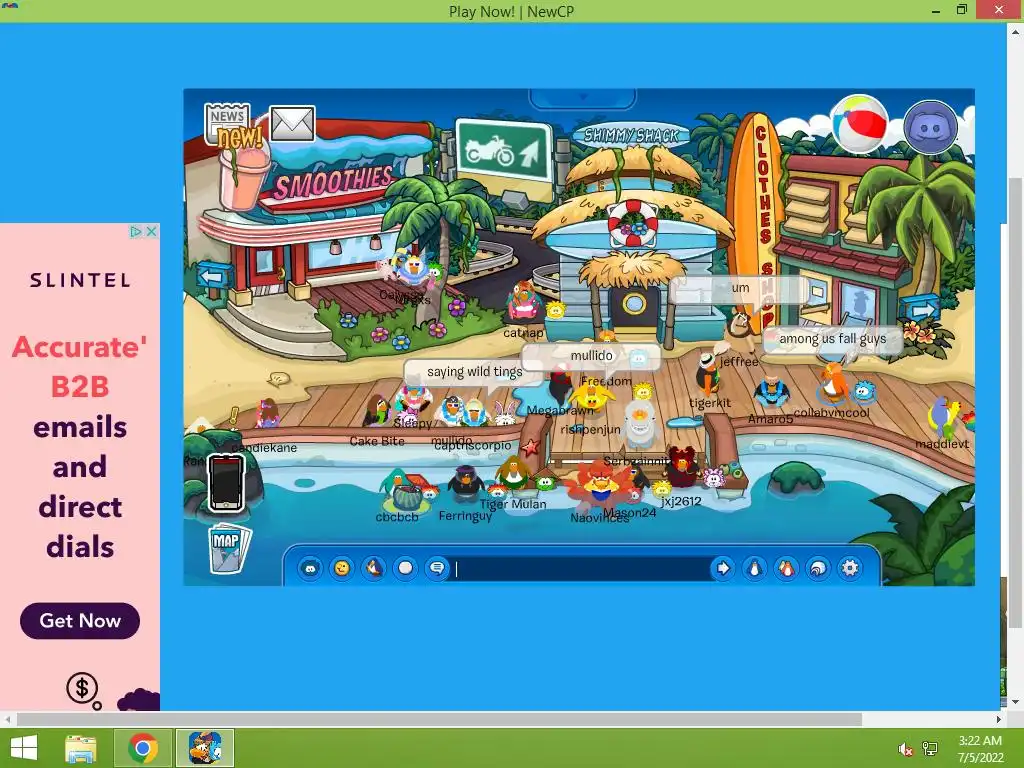Open my penguin player card icon

click(754, 568)
